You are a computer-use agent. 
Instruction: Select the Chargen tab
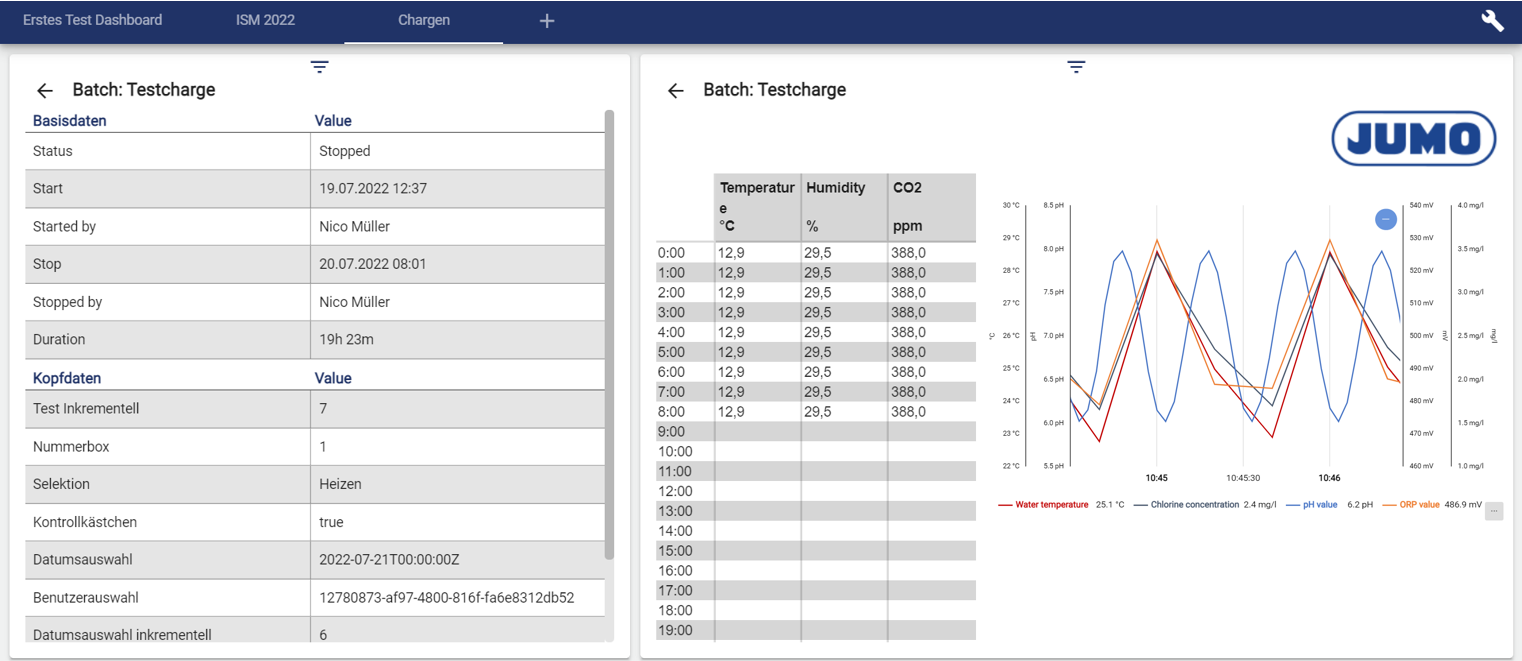pyautogui.click(x=423, y=20)
